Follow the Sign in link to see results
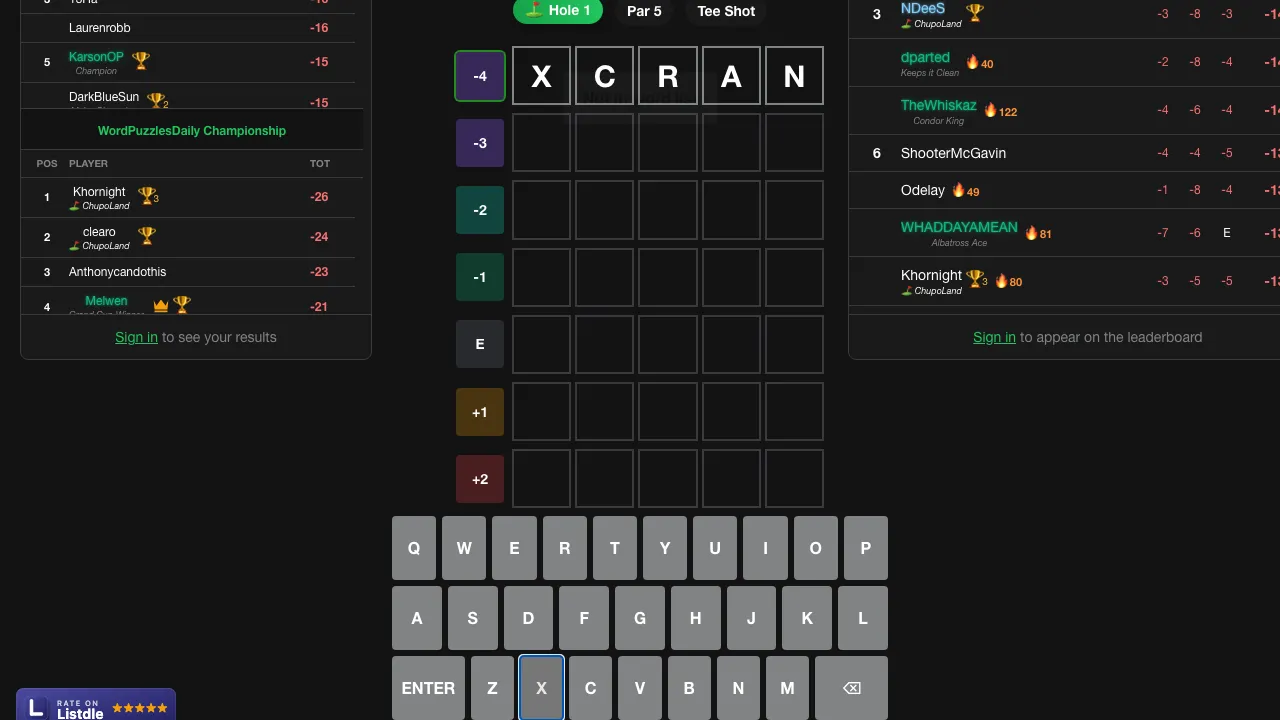The image size is (1280, 720). [136, 337]
